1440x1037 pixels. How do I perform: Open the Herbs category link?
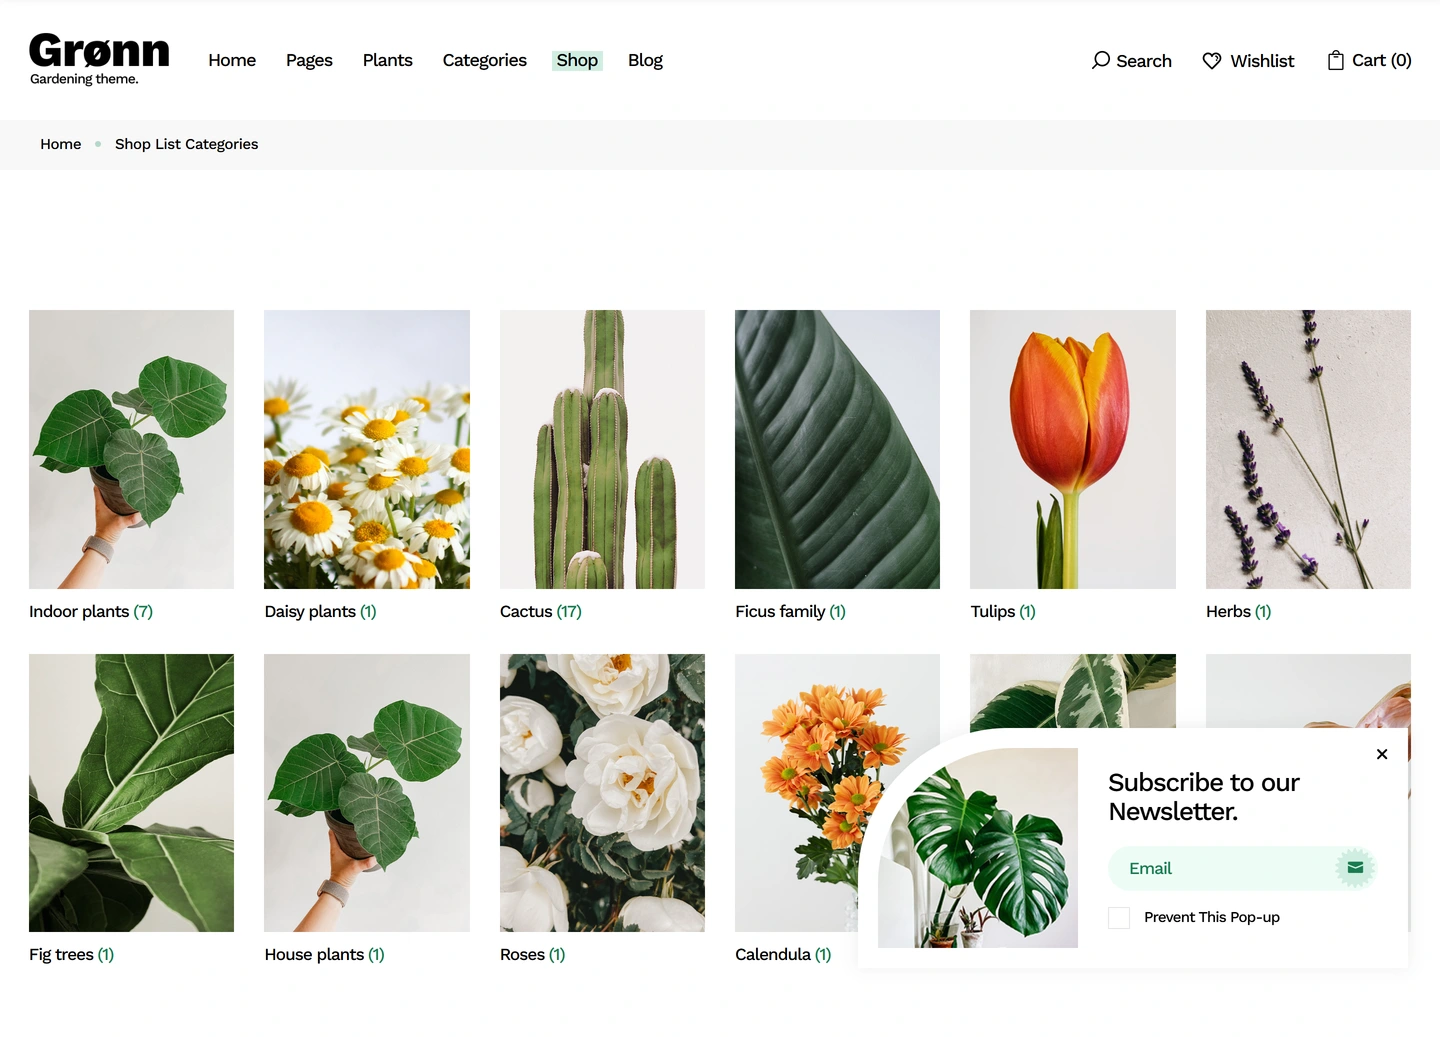click(1238, 611)
